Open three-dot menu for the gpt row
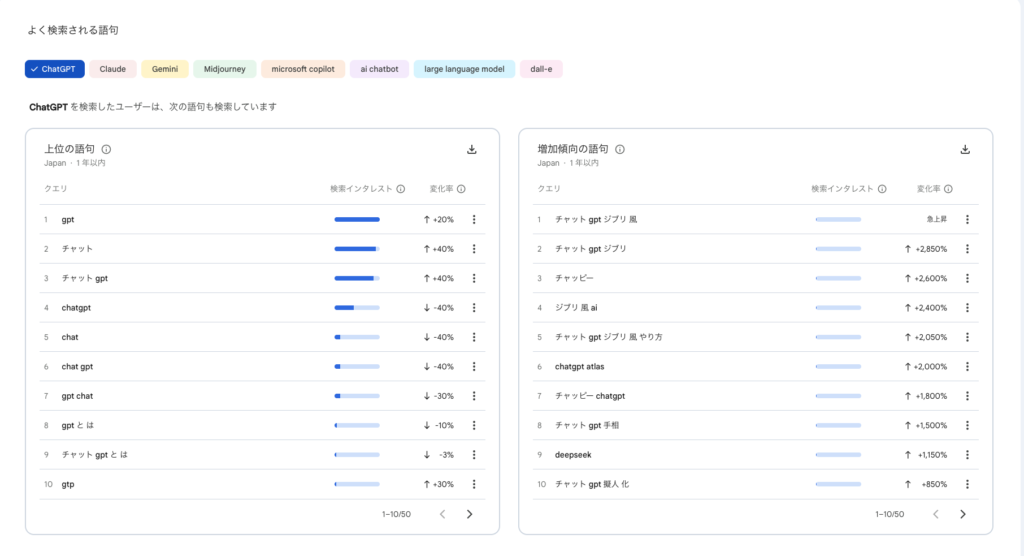This screenshot has height=556, width=1024. (474, 220)
